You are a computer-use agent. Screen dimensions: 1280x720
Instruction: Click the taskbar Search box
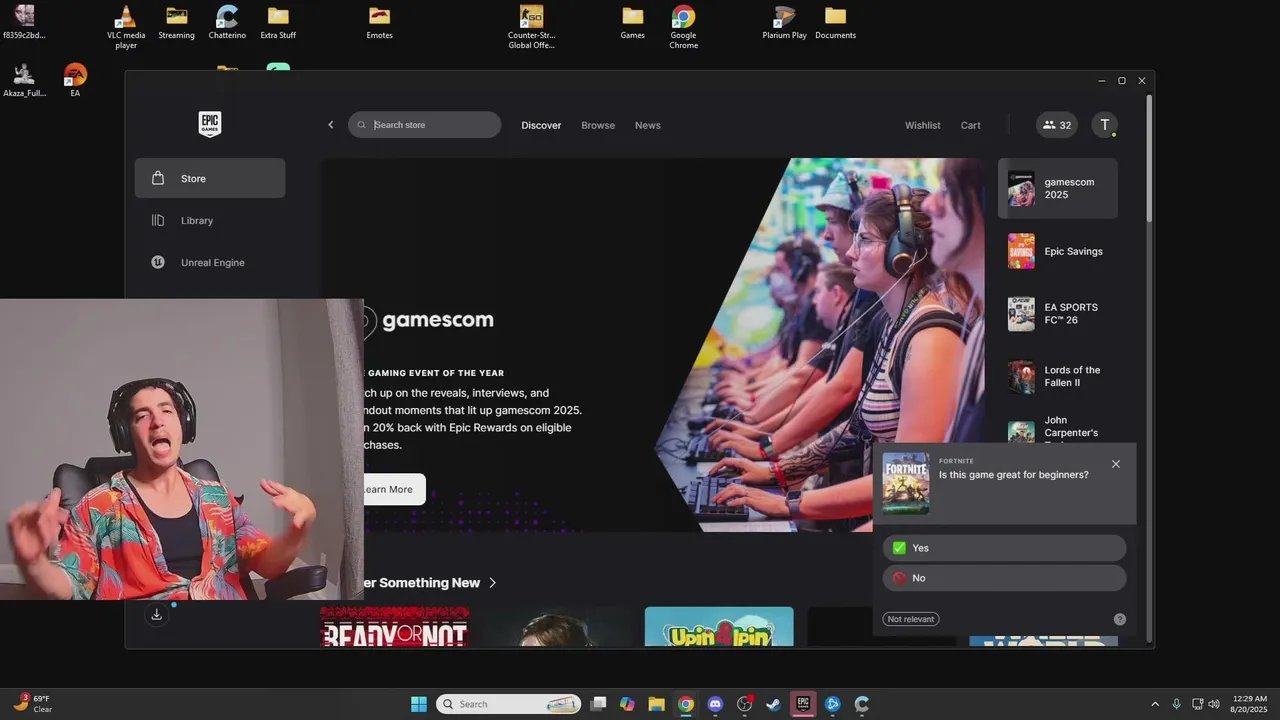click(x=509, y=704)
